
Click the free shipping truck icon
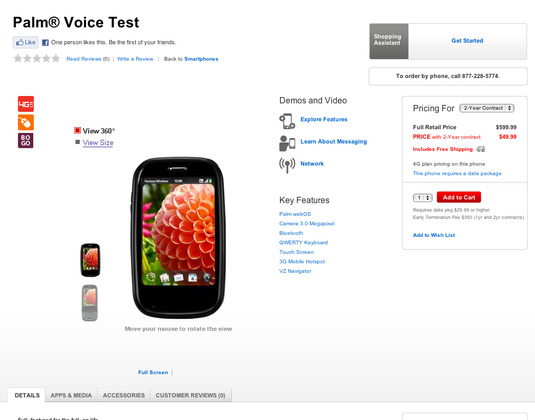[x=480, y=149]
